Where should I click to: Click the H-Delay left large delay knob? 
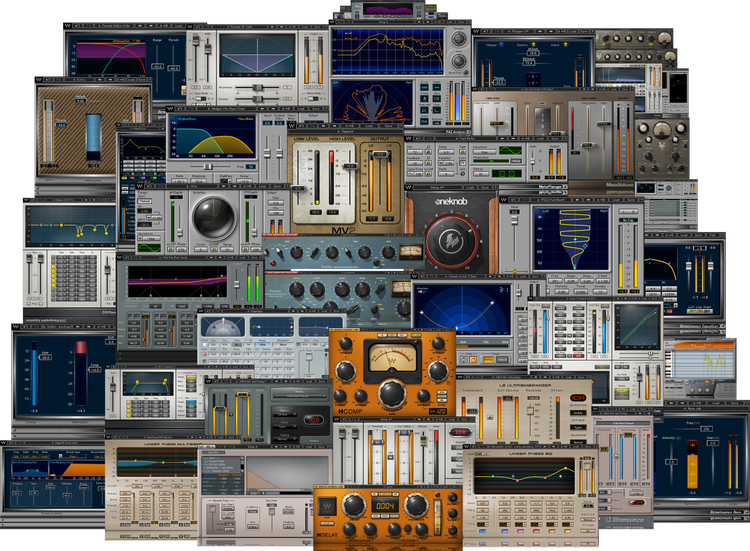(354, 505)
